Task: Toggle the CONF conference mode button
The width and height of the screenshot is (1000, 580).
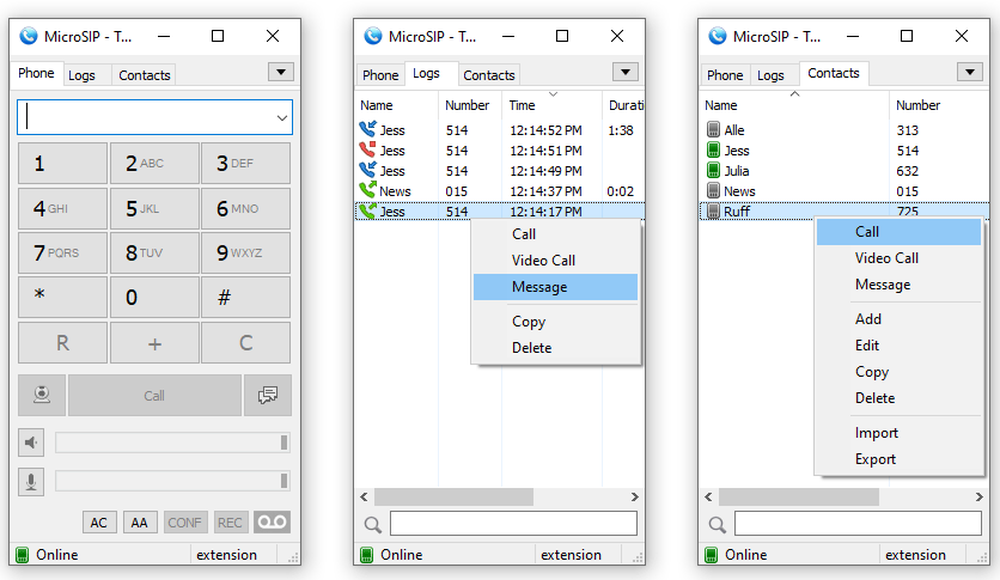Action: click(x=185, y=521)
